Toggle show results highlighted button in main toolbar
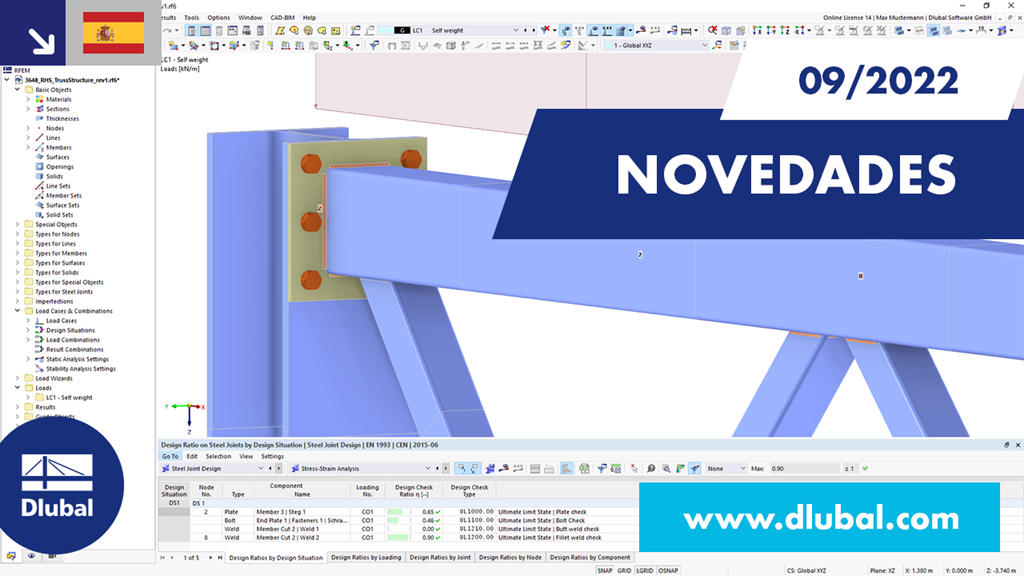1024x576 pixels. click(566, 30)
